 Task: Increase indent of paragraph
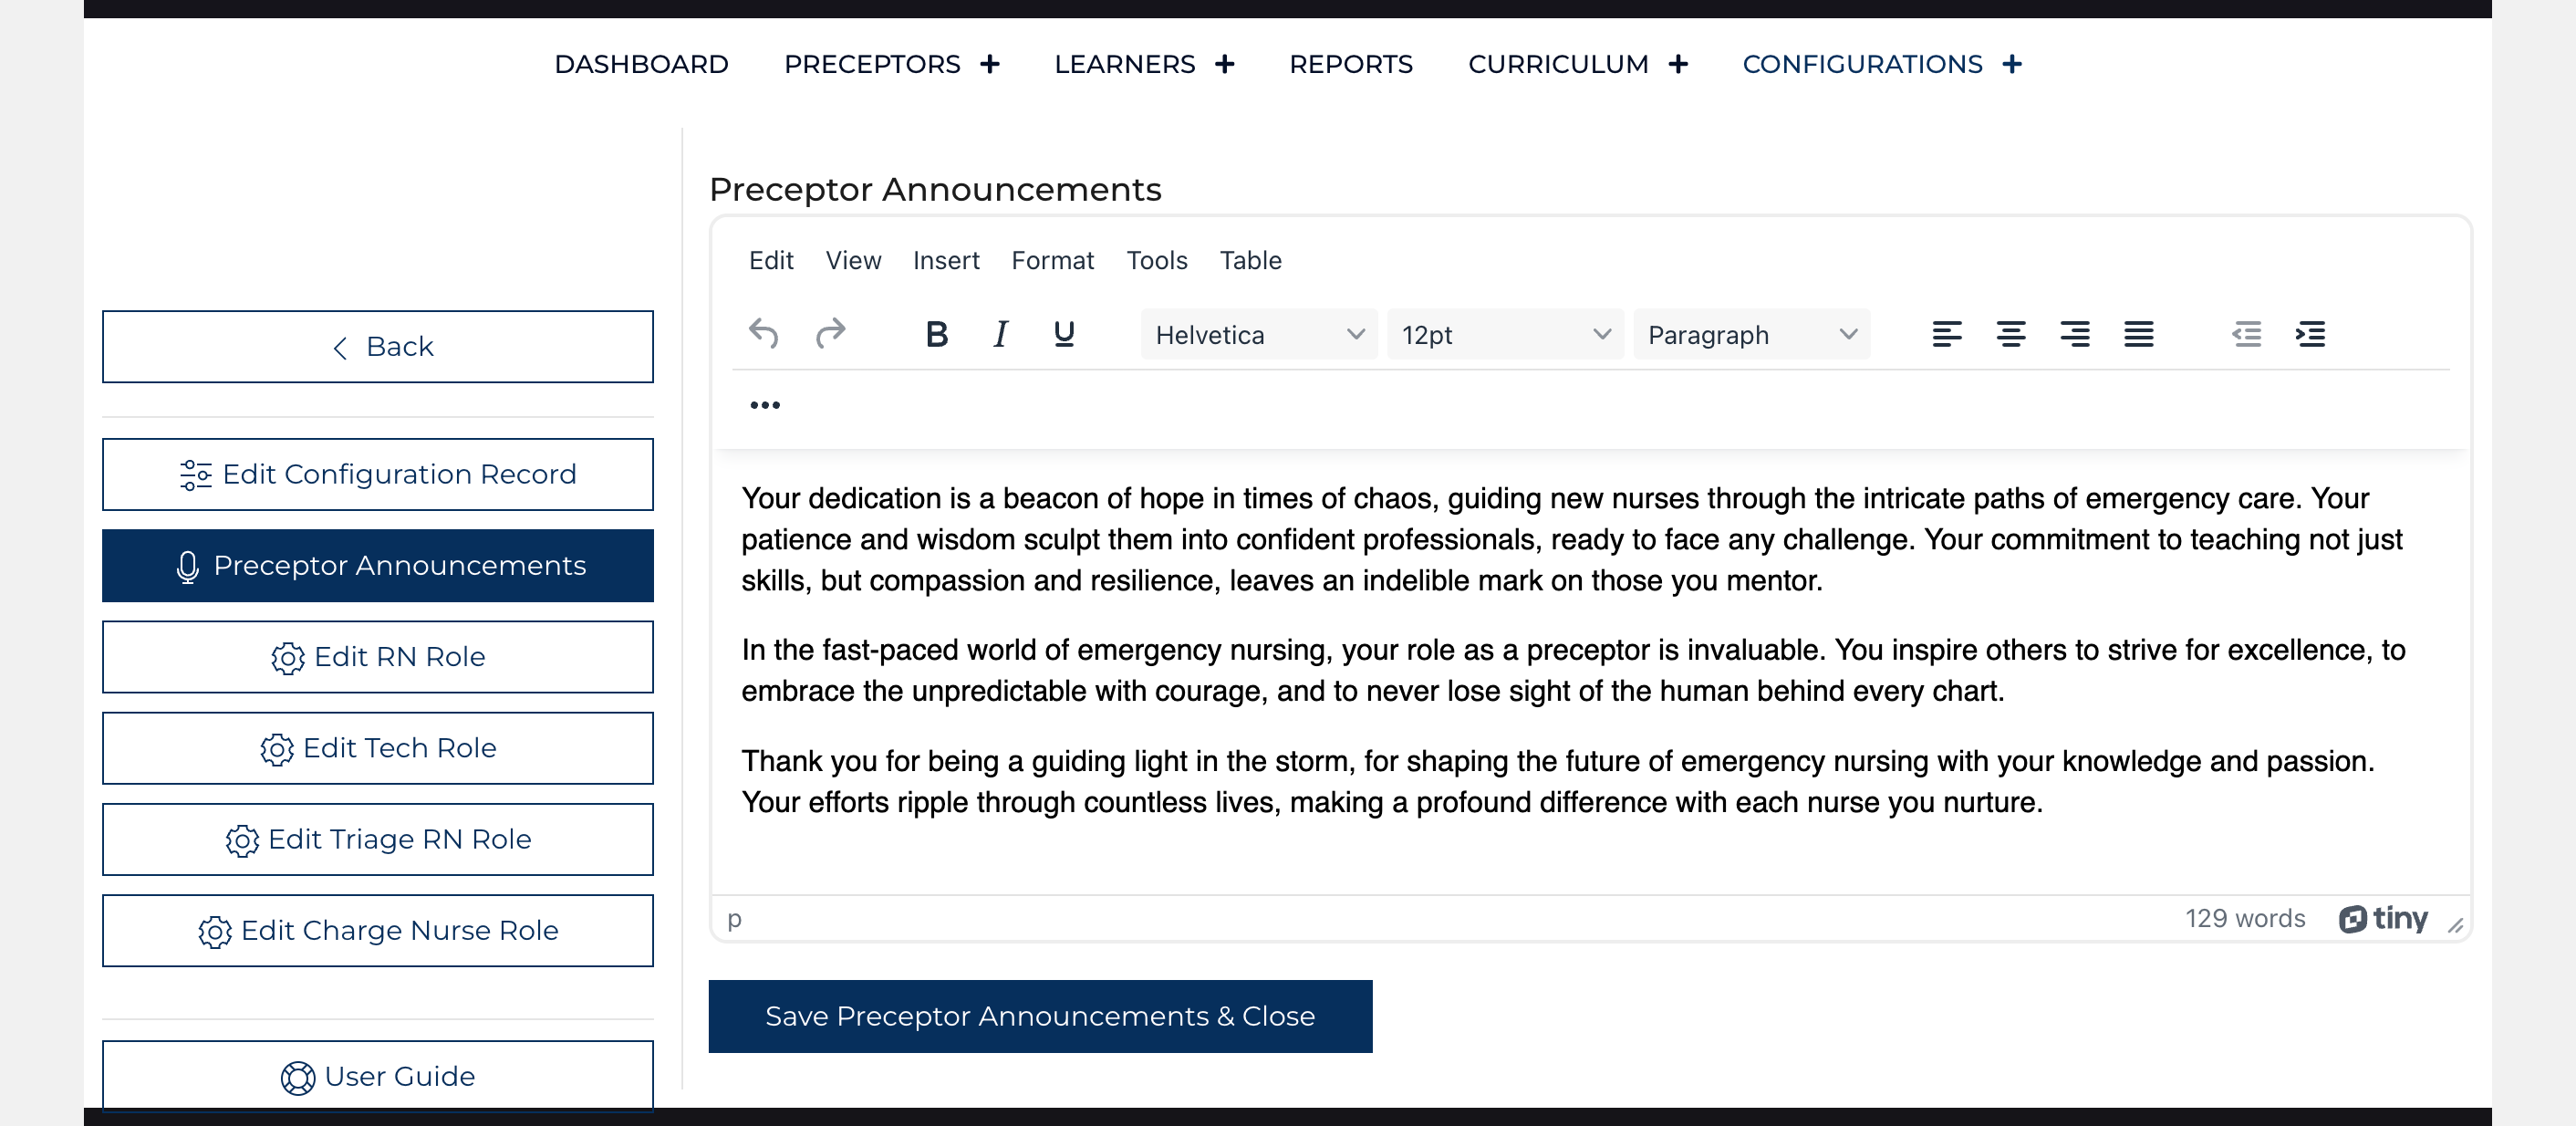(x=2310, y=334)
